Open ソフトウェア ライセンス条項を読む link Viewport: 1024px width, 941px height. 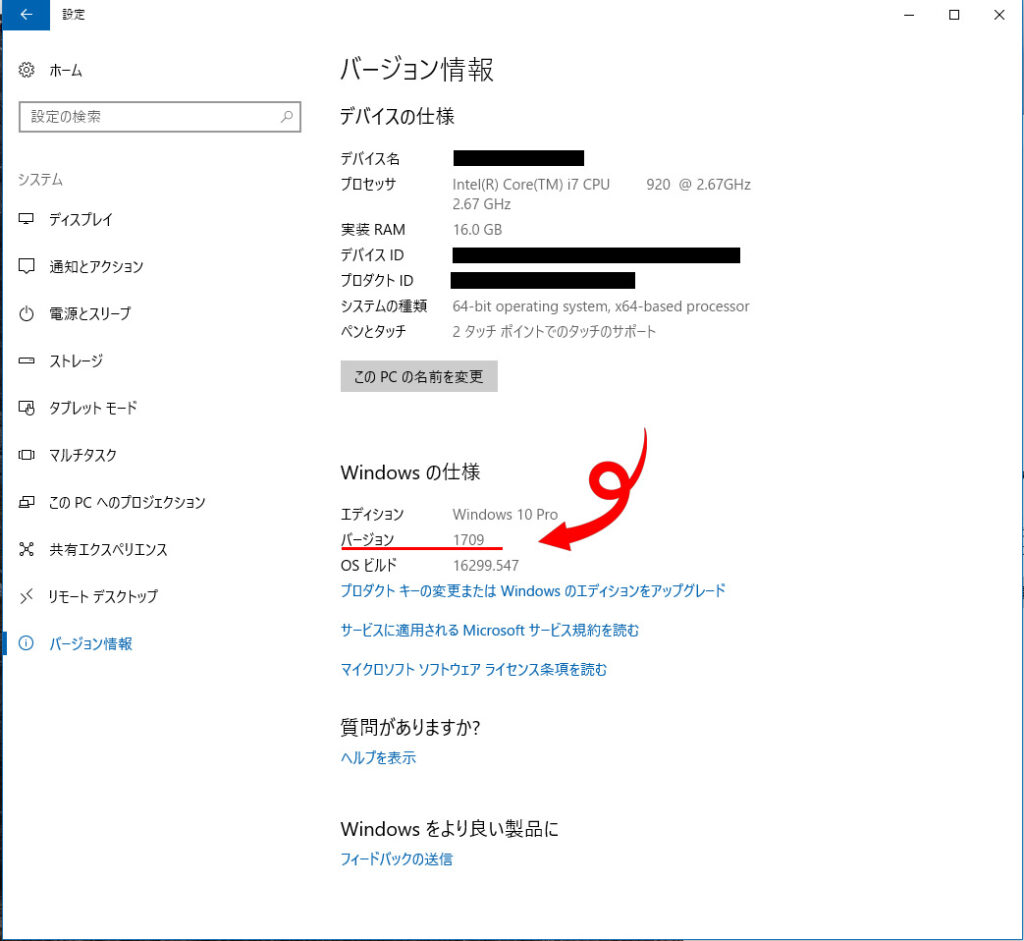(x=473, y=669)
